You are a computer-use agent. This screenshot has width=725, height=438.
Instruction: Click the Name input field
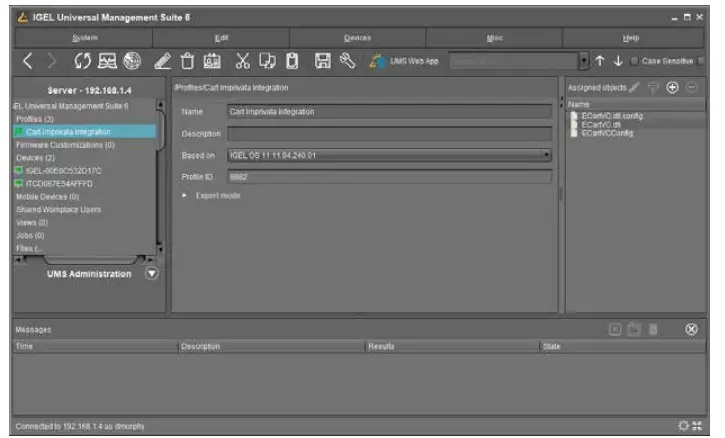coord(389,111)
